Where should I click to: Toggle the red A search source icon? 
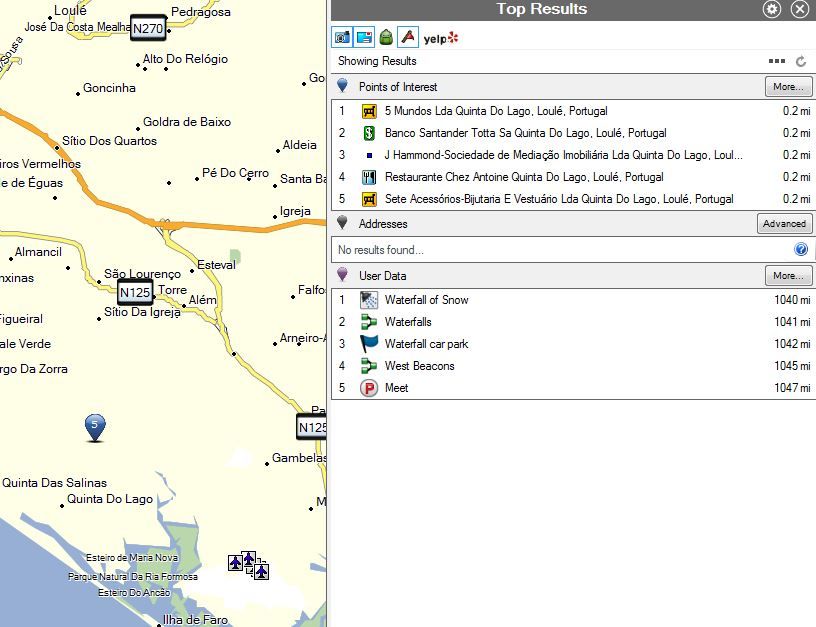[407, 37]
